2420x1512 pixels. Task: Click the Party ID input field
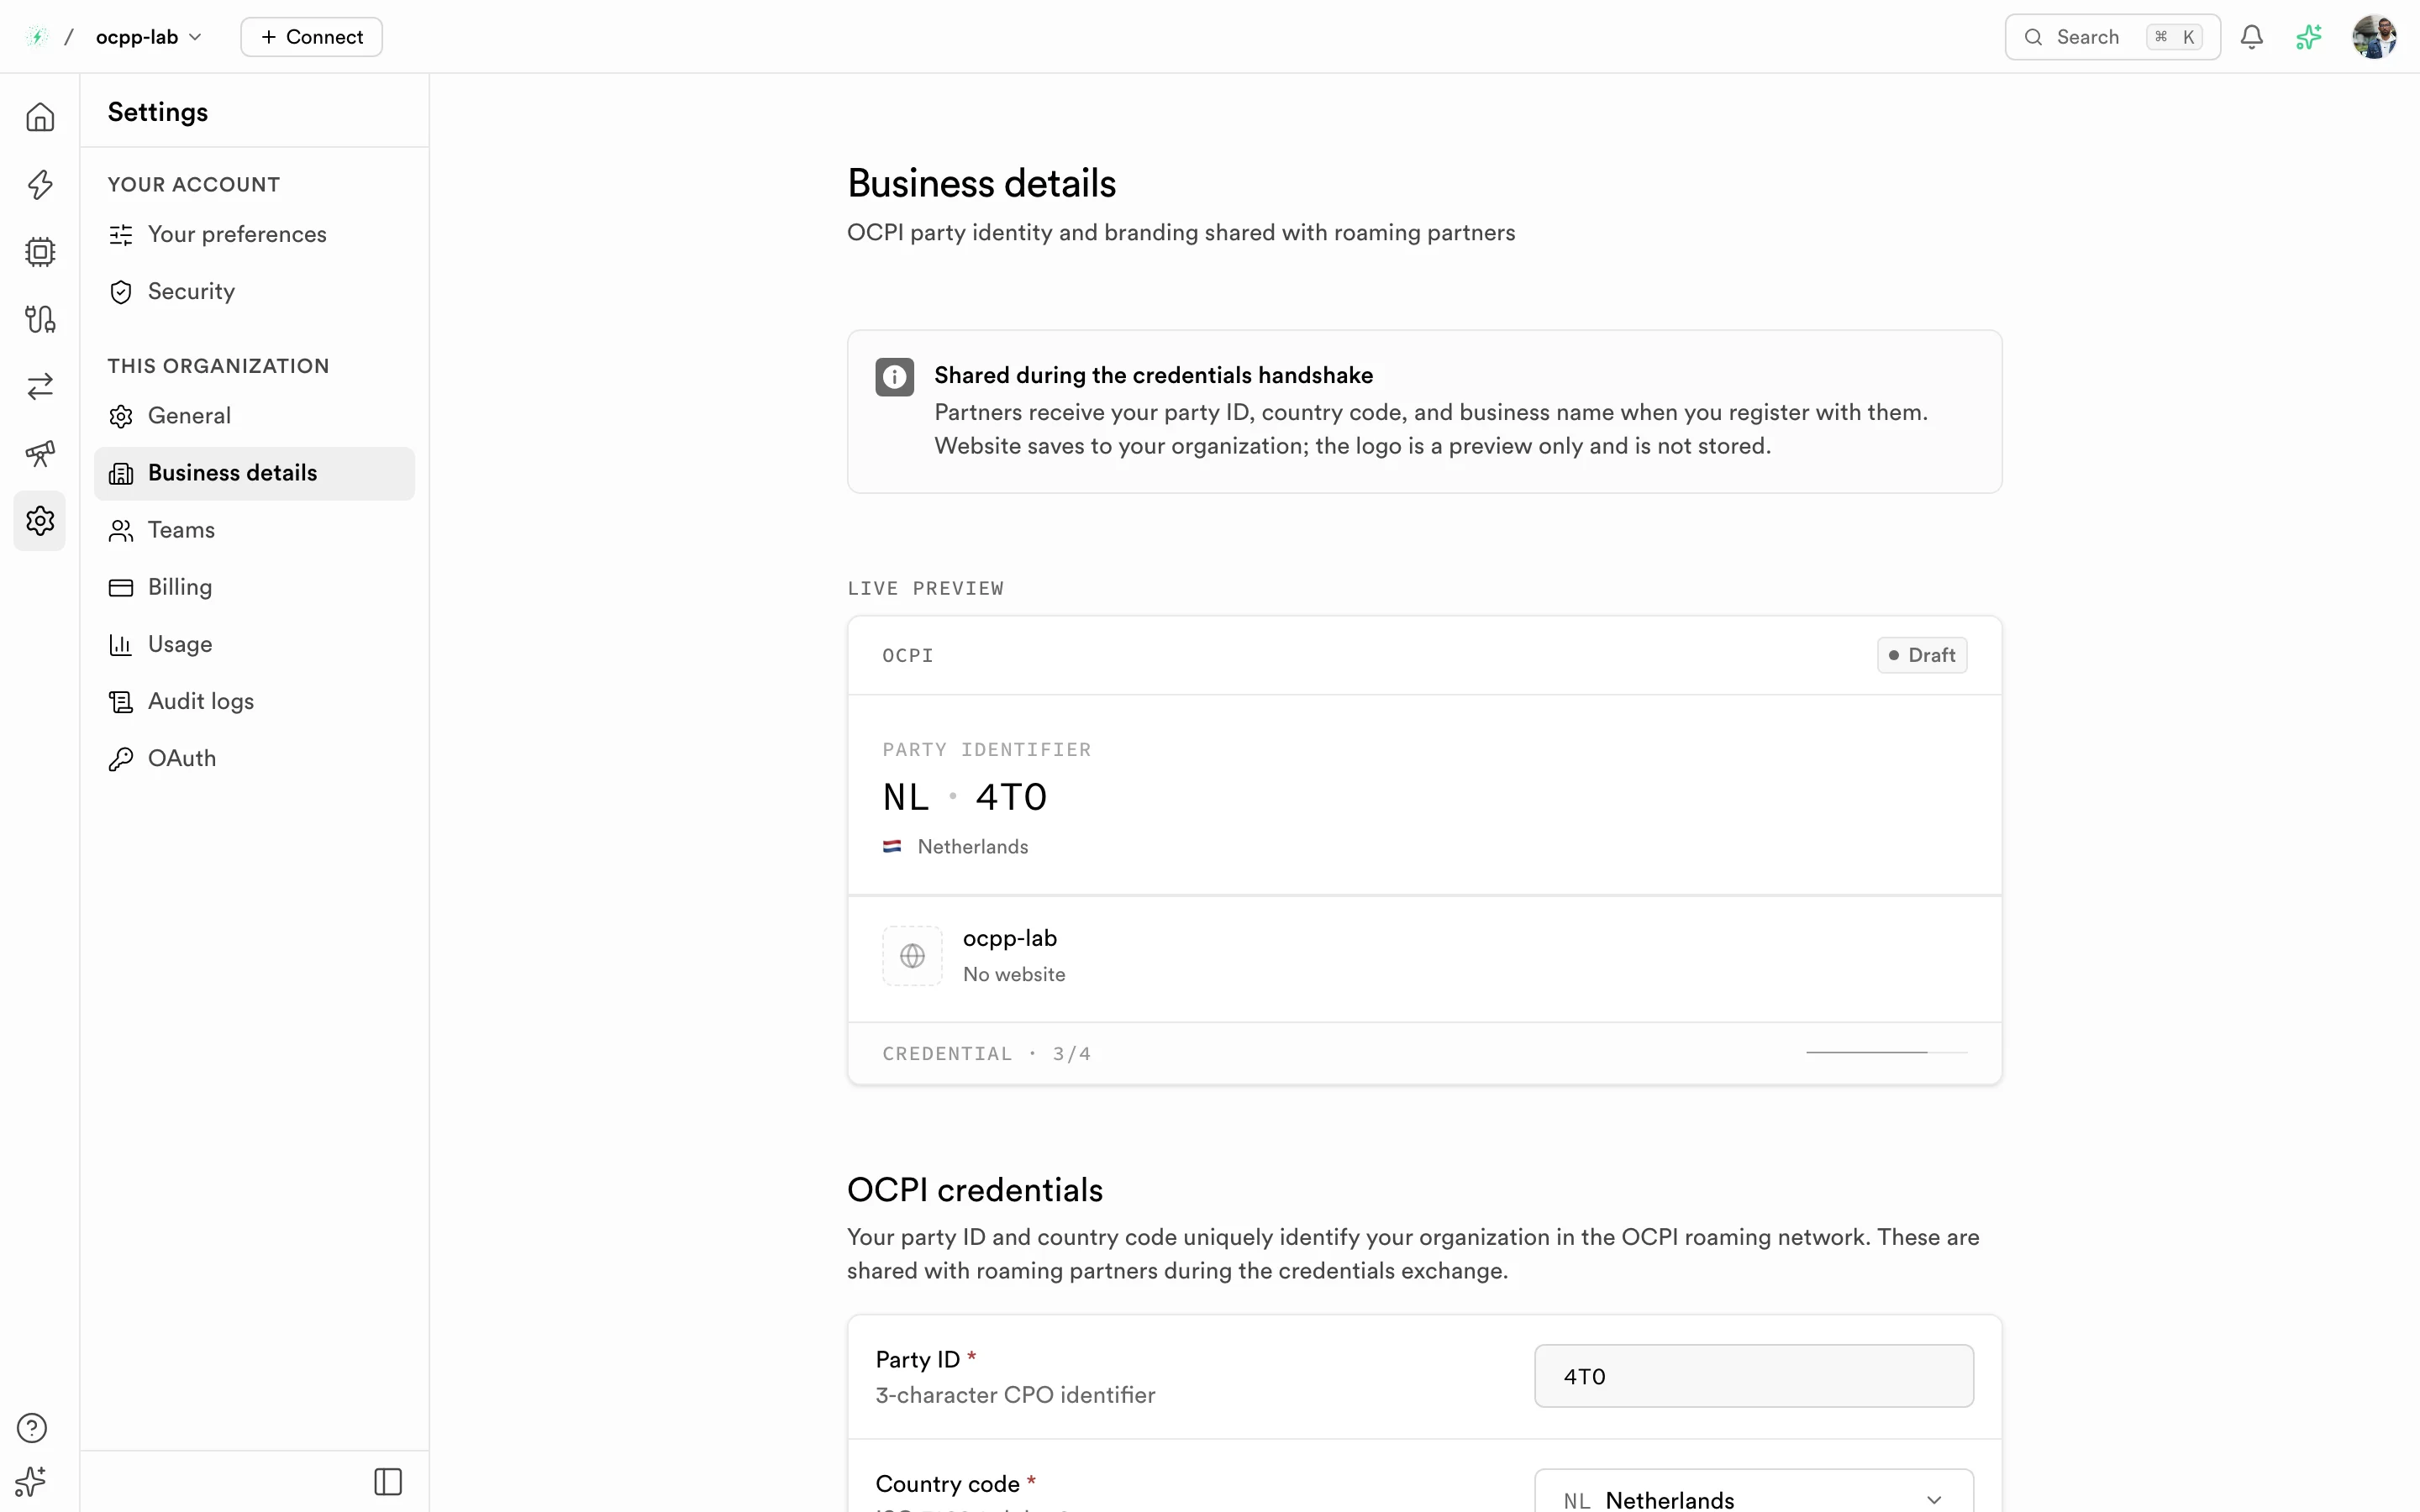(x=1753, y=1376)
